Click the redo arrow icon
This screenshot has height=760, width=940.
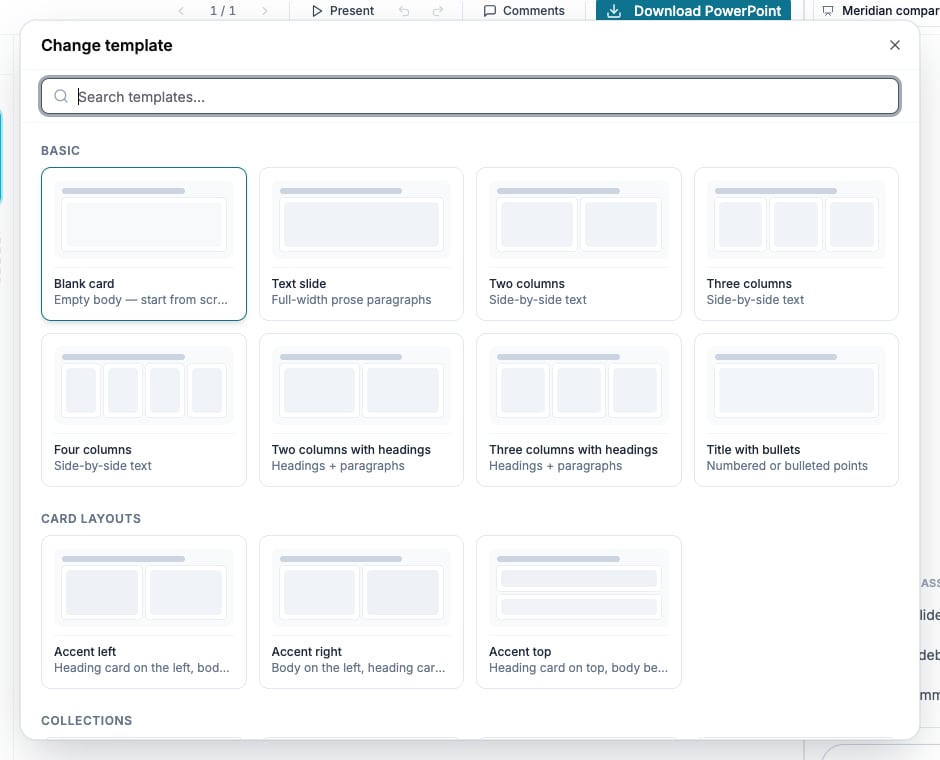click(438, 11)
